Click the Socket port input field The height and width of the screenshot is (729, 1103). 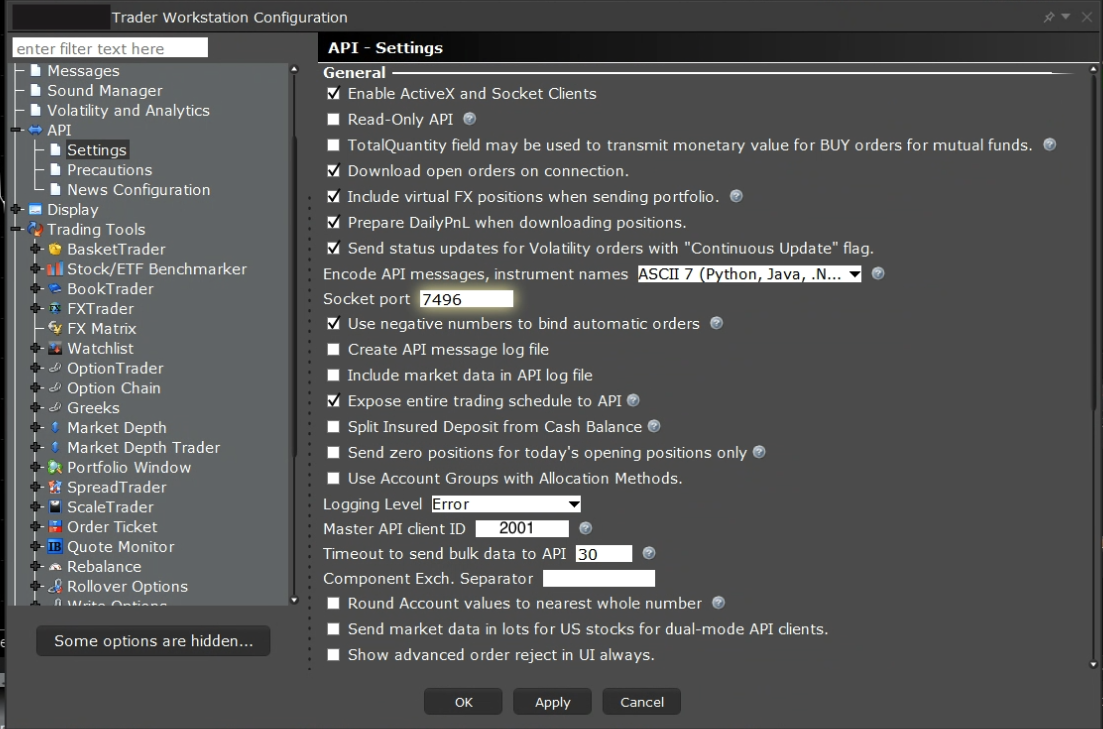(466, 299)
